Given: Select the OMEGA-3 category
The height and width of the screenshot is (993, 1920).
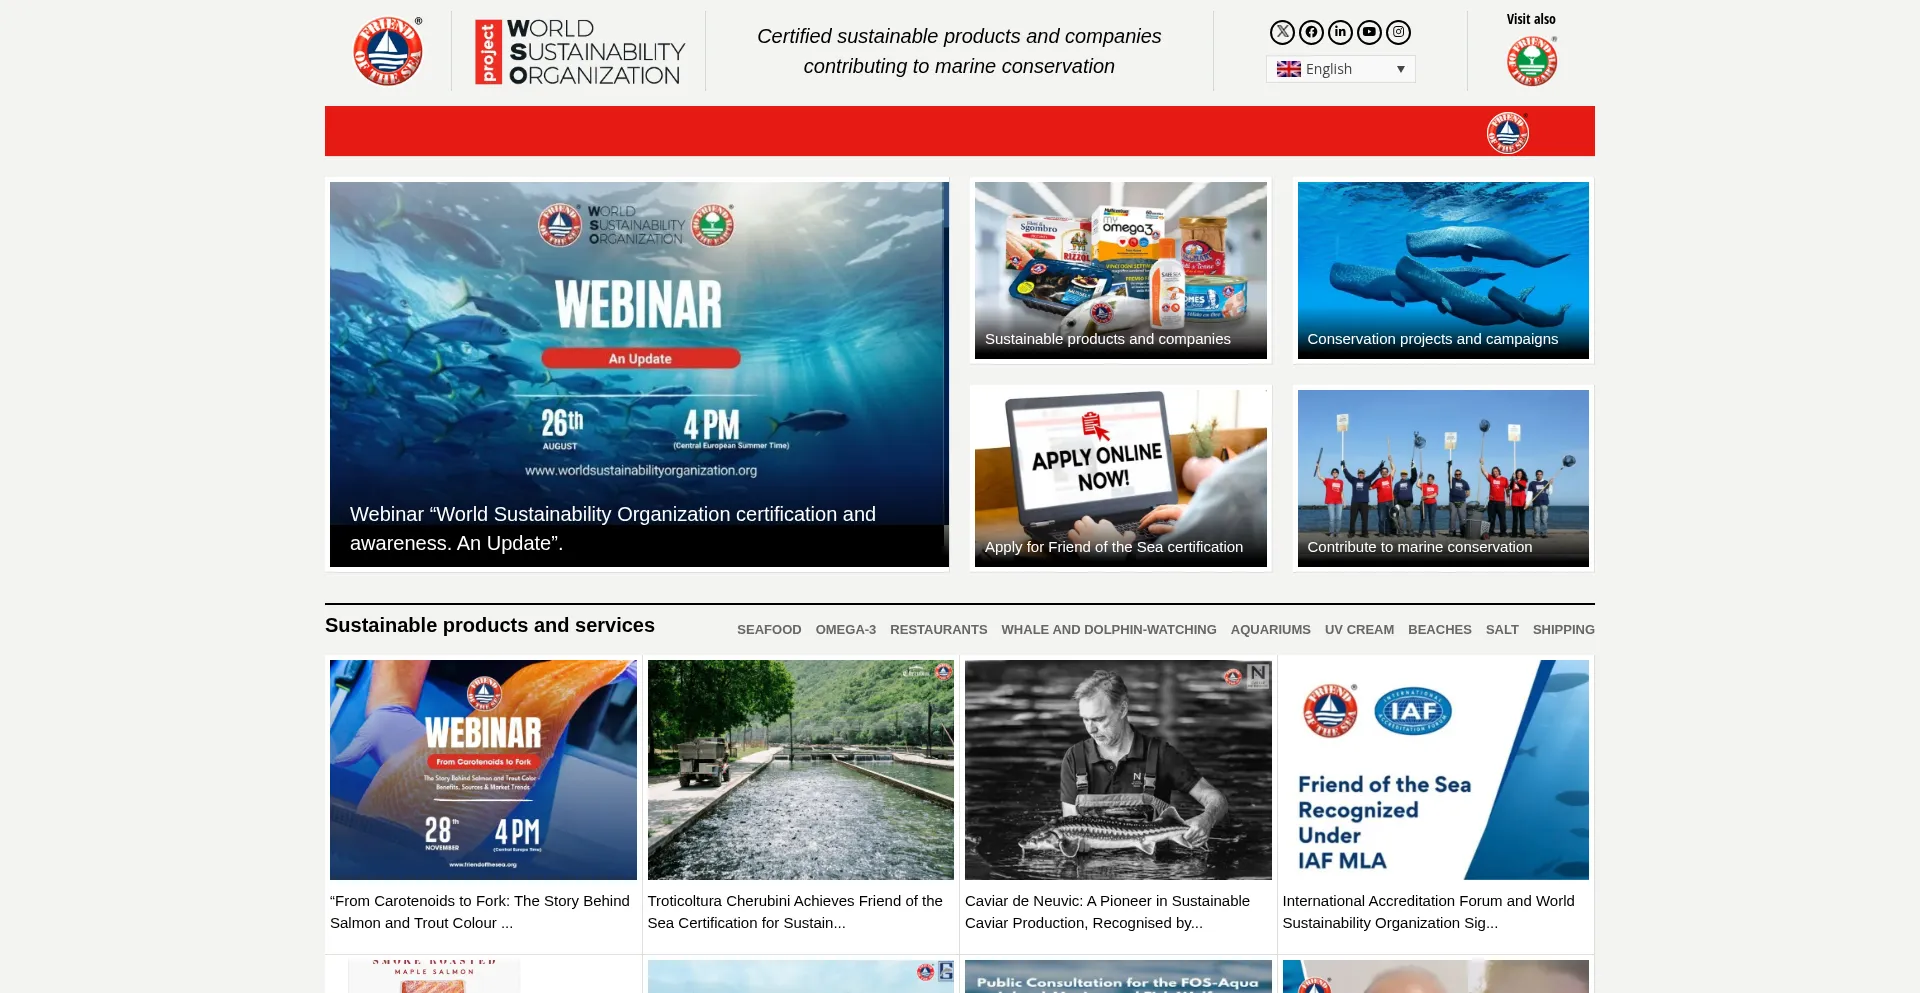Looking at the screenshot, I should pos(846,630).
